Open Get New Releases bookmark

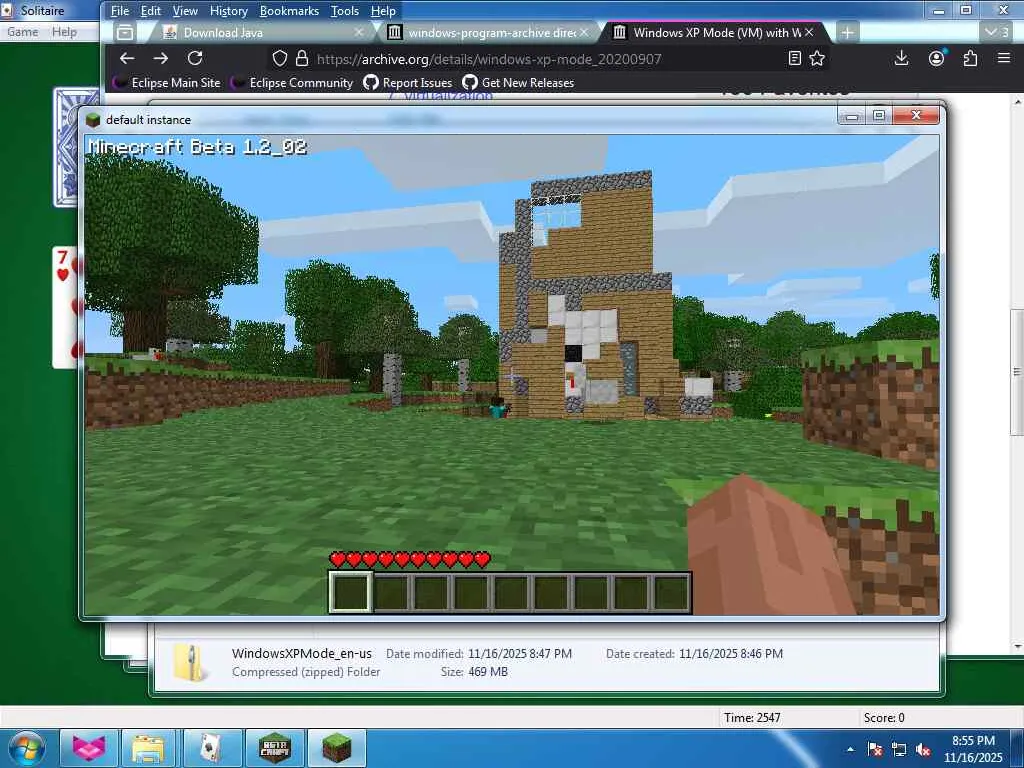point(519,83)
